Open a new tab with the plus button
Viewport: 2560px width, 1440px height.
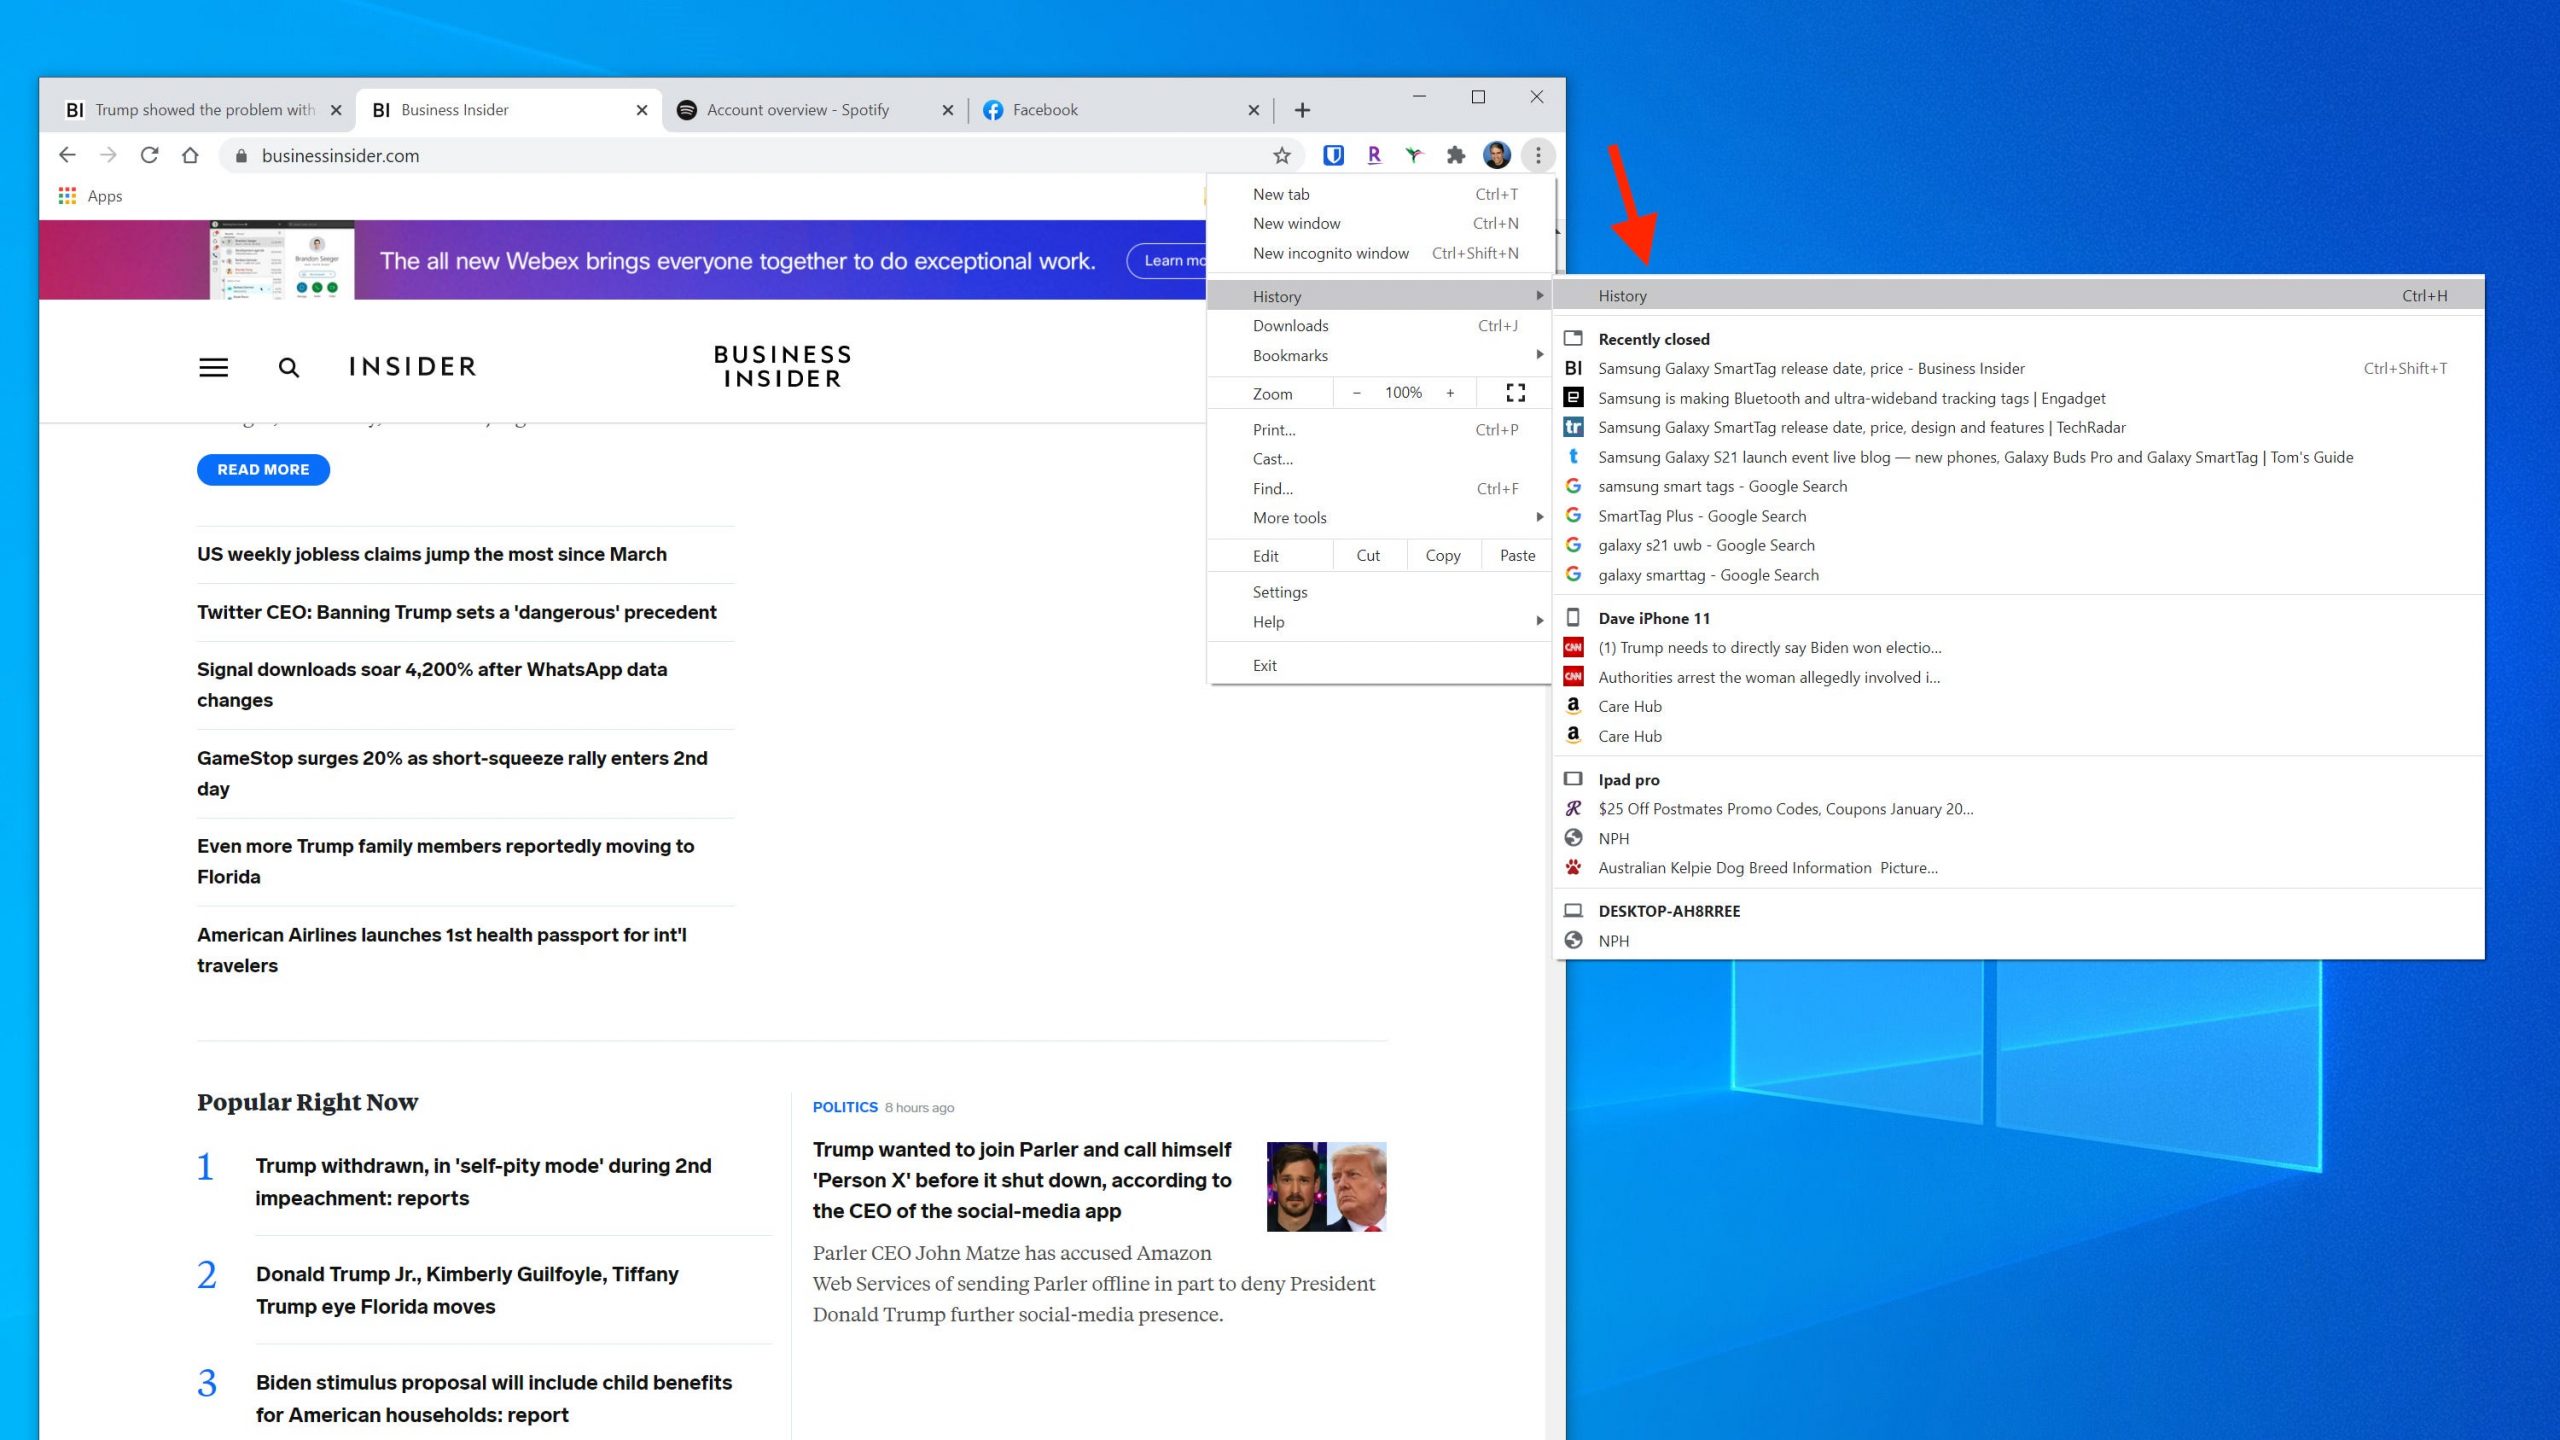pos(1302,110)
